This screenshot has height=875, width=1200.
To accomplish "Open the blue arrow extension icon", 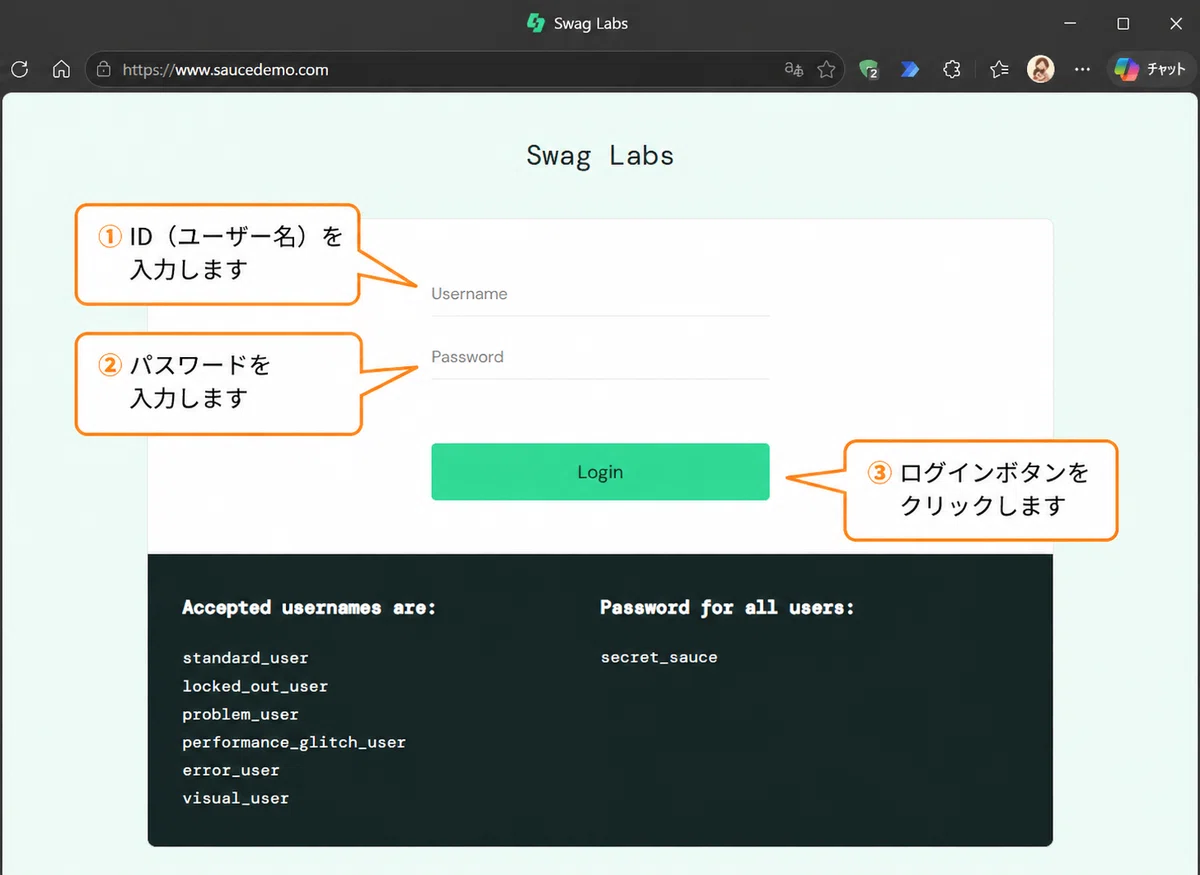I will click(910, 69).
